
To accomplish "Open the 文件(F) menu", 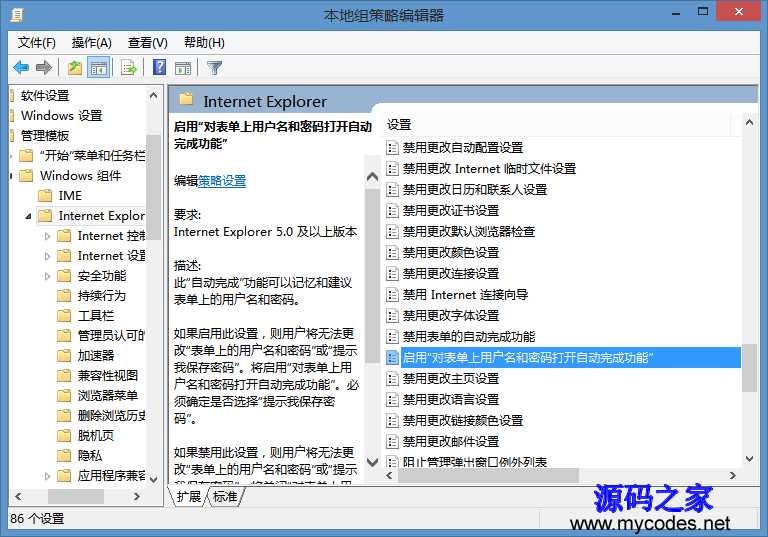I will (x=37, y=43).
